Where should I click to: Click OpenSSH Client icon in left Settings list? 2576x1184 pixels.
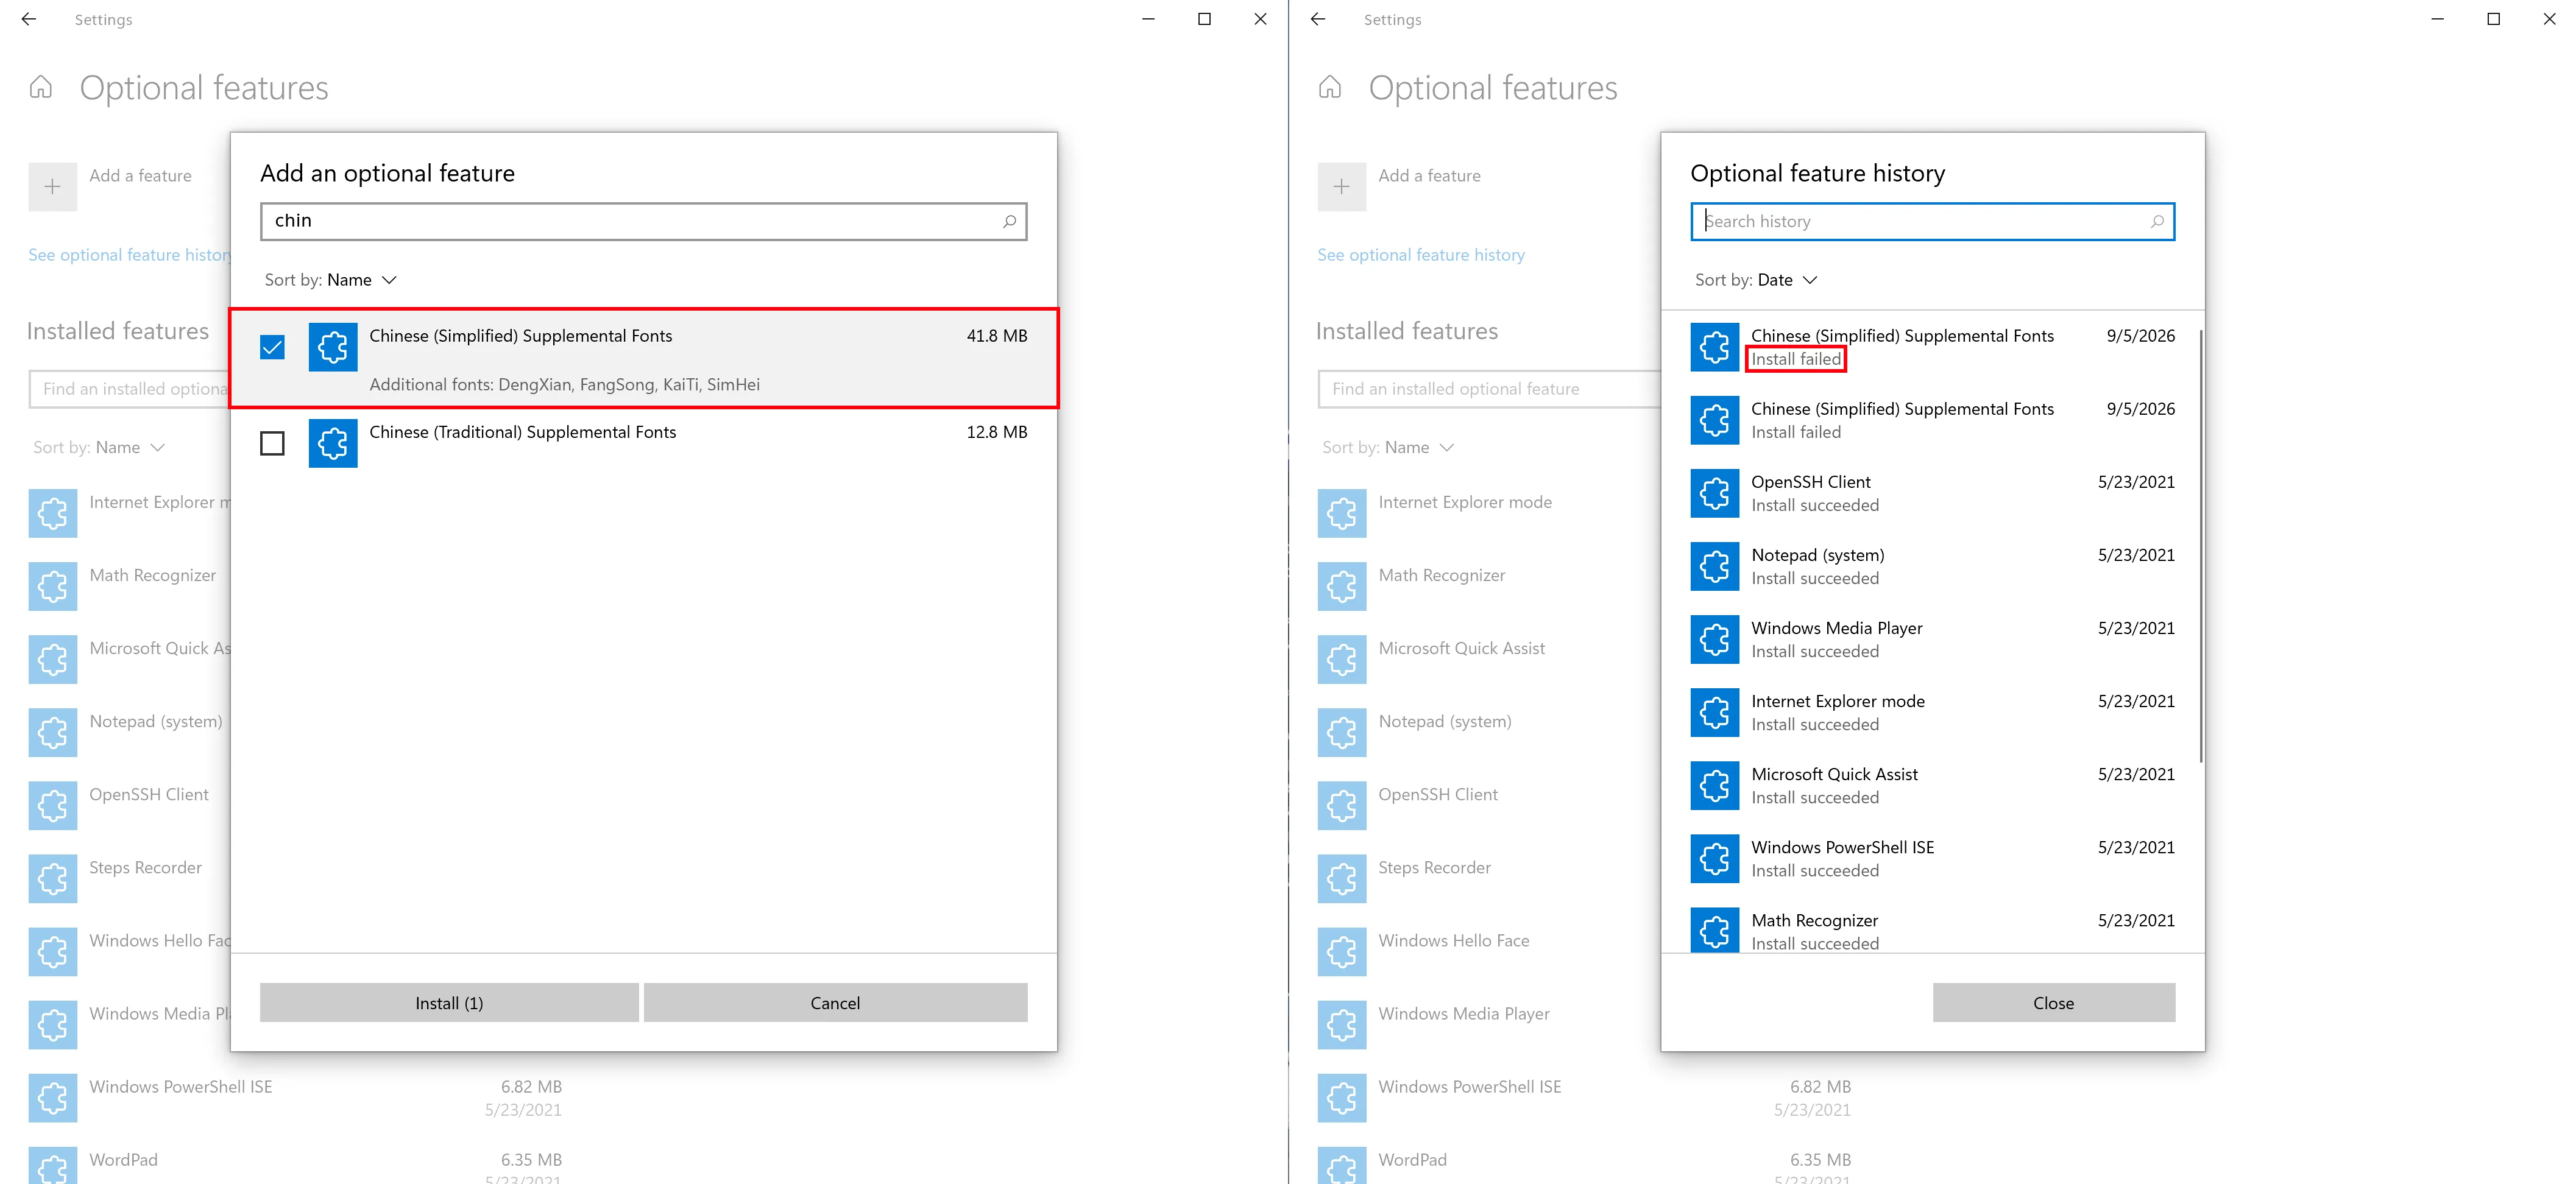(53, 805)
